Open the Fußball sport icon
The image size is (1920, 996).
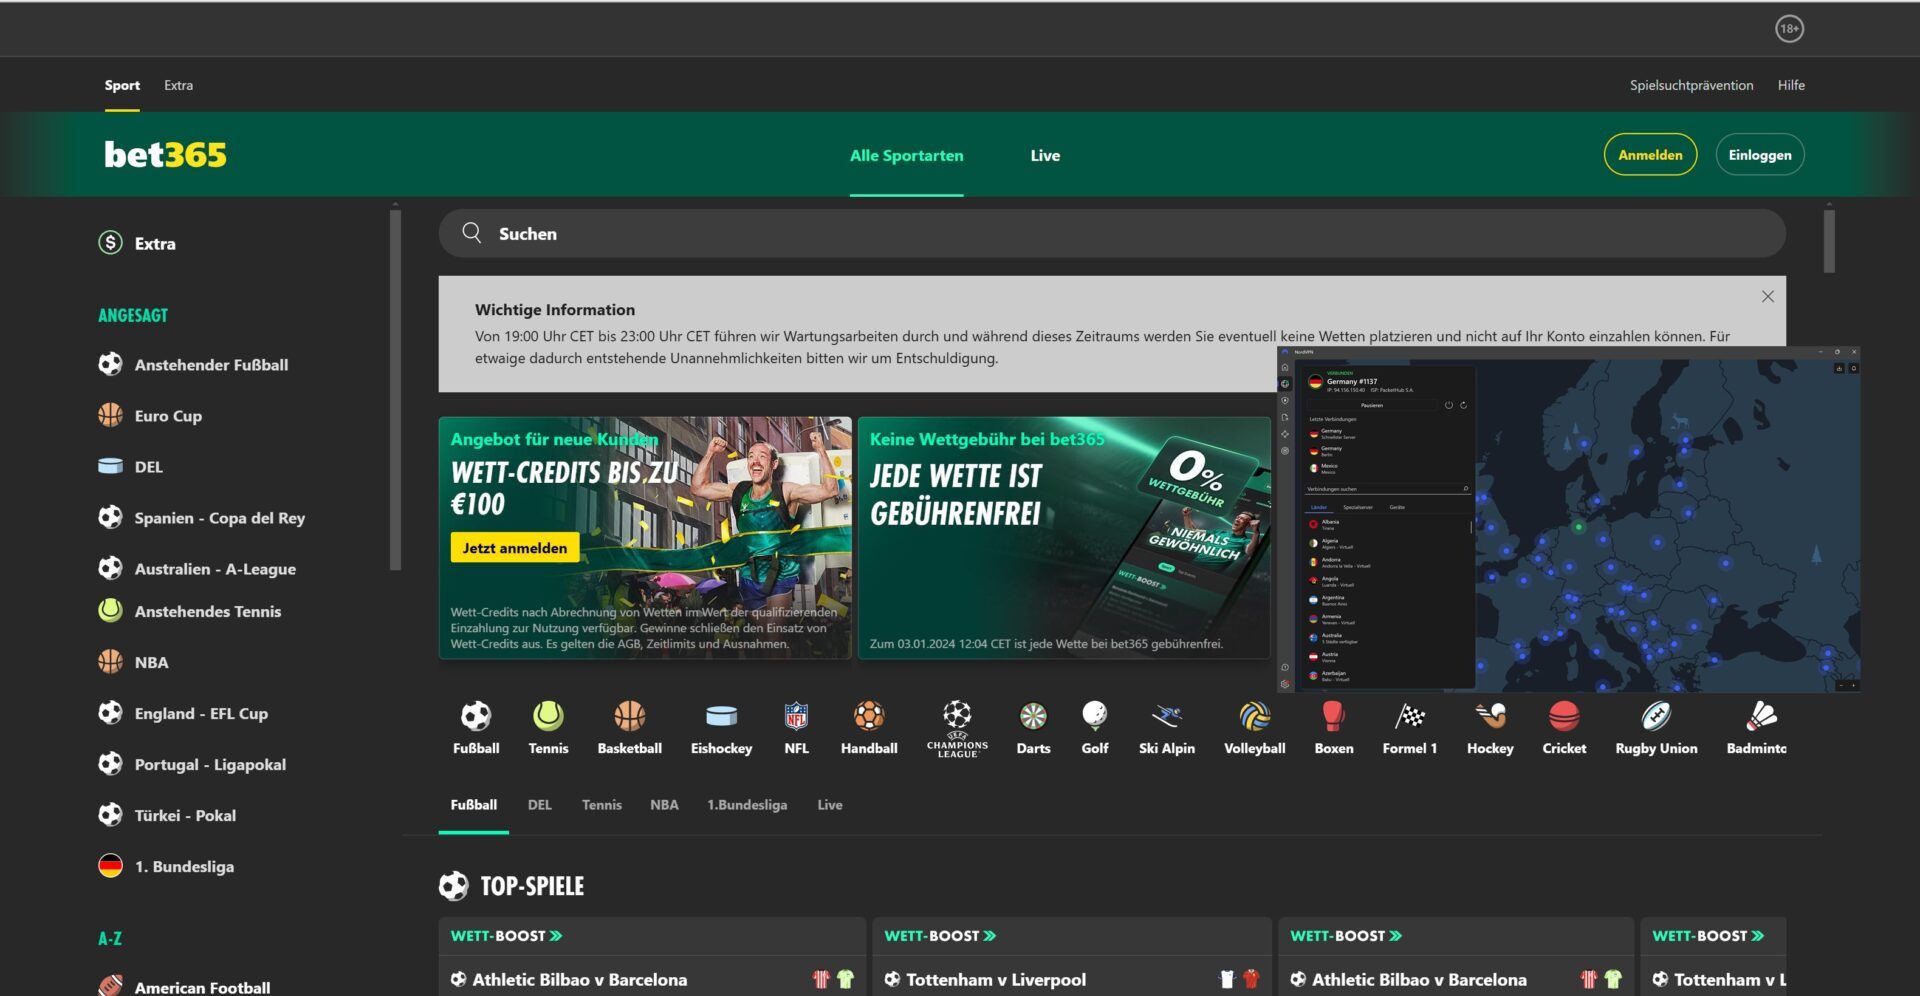(476, 716)
